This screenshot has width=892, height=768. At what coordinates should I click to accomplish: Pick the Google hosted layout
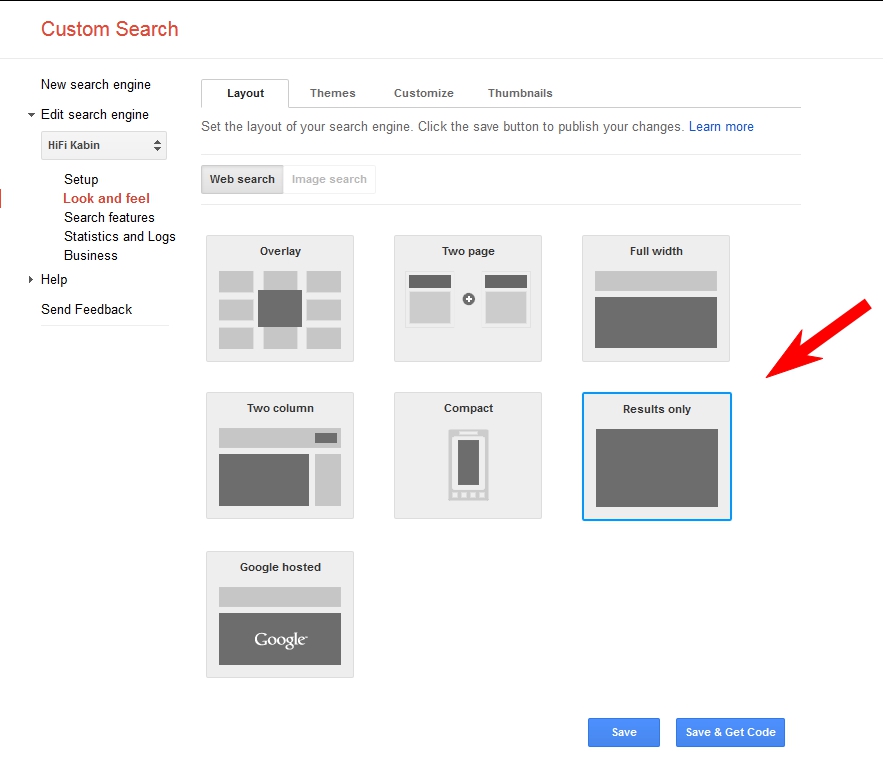point(279,614)
